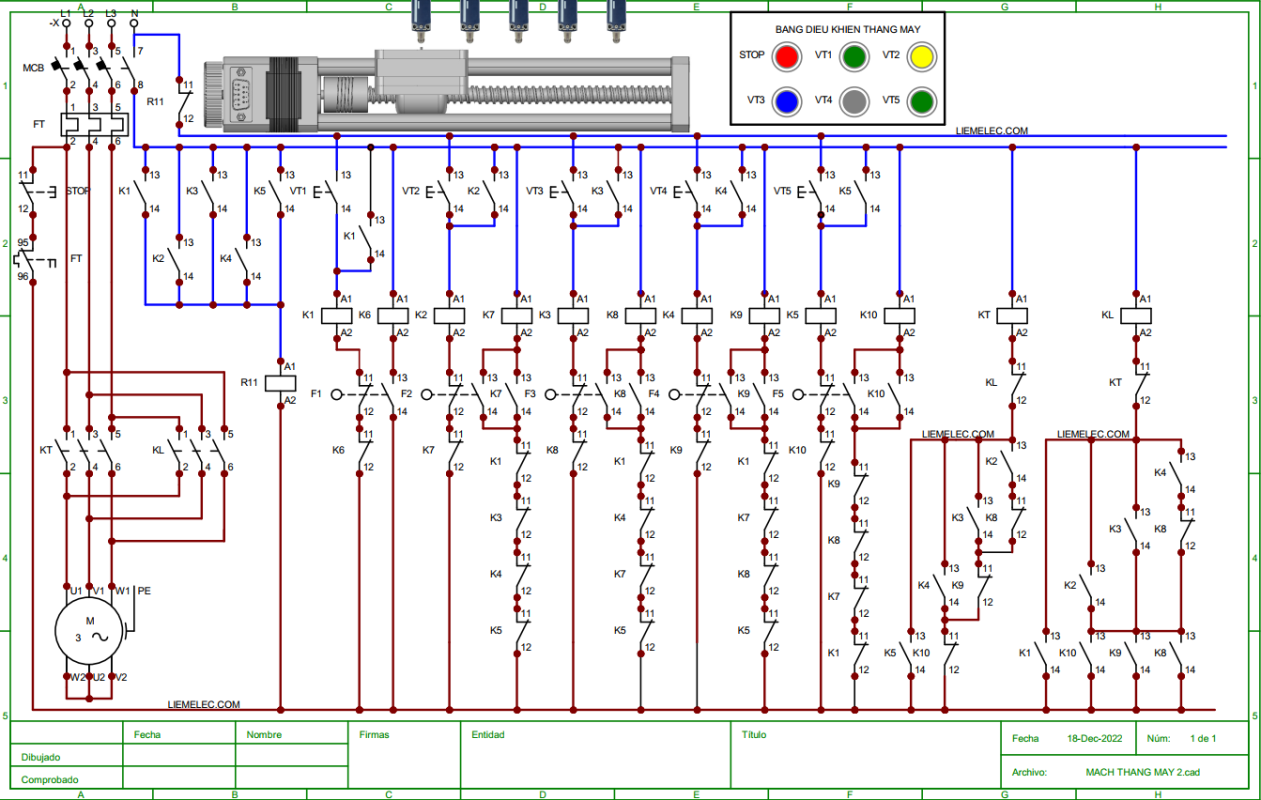Click the R11 relay coil

coord(280,382)
